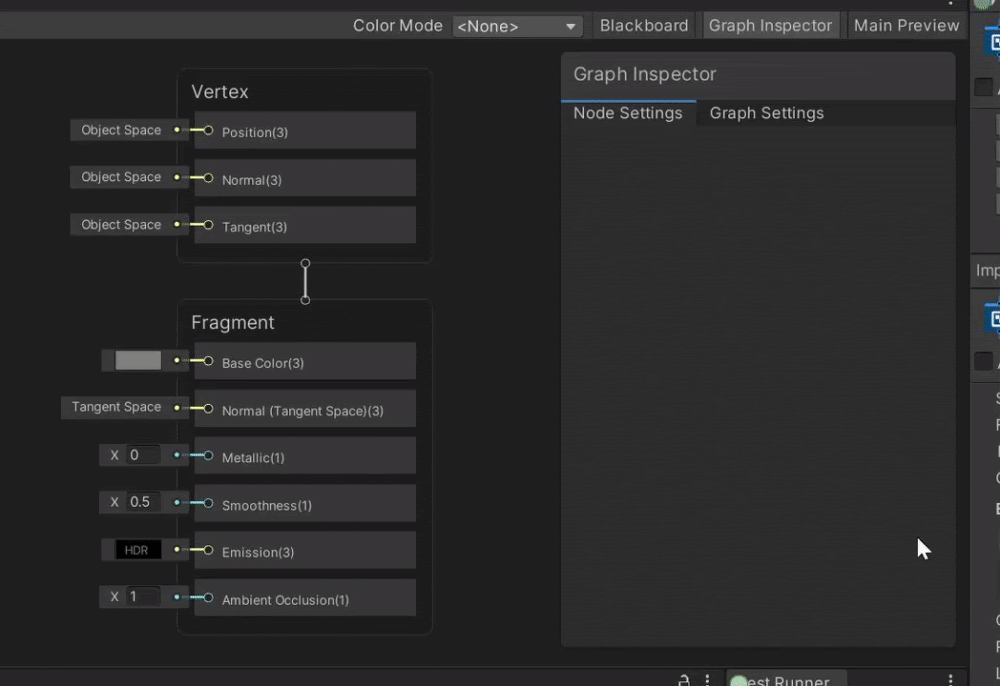Image resolution: width=1000 pixels, height=686 pixels.
Task: Select the Ambient Occlusion(1) fragment block
Action: 305,598
